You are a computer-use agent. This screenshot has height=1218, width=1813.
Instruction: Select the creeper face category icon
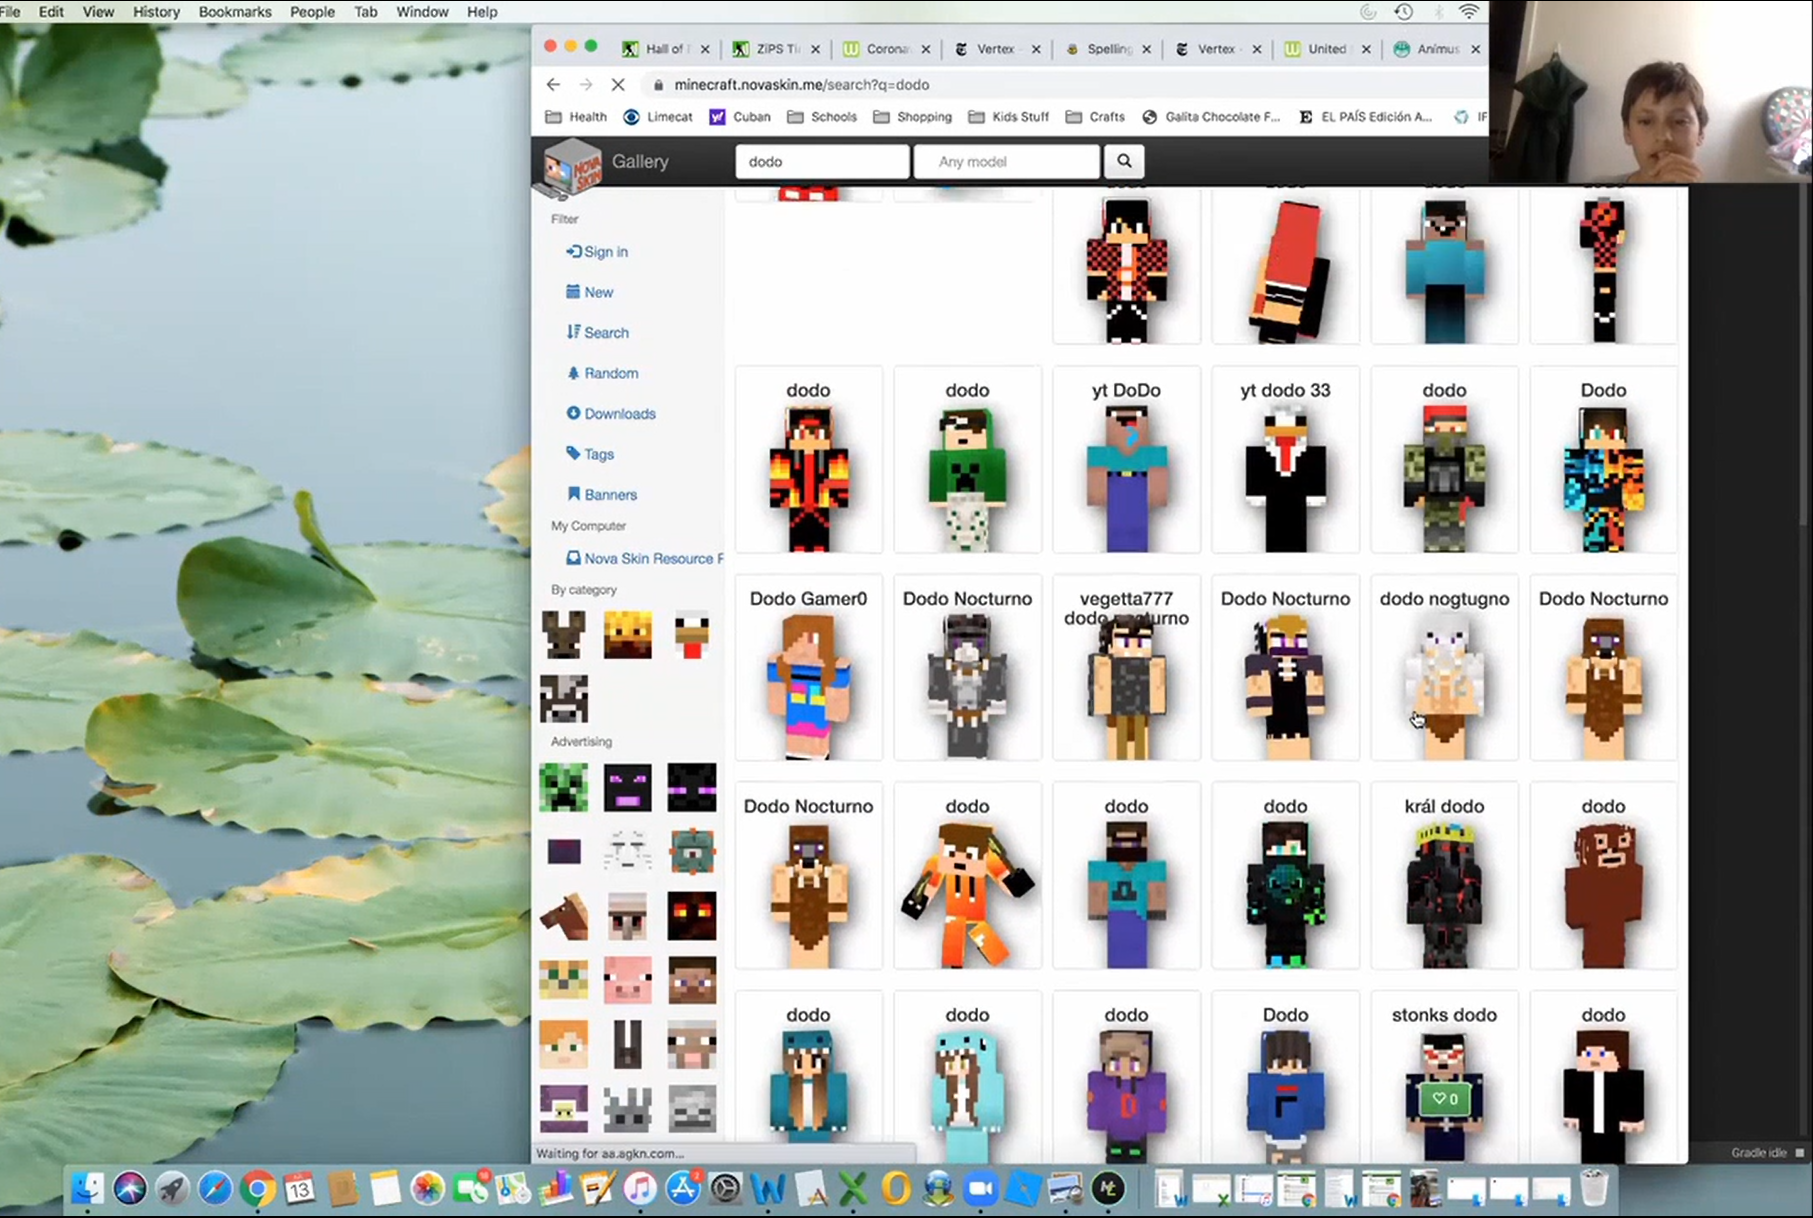[x=564, y=787]
